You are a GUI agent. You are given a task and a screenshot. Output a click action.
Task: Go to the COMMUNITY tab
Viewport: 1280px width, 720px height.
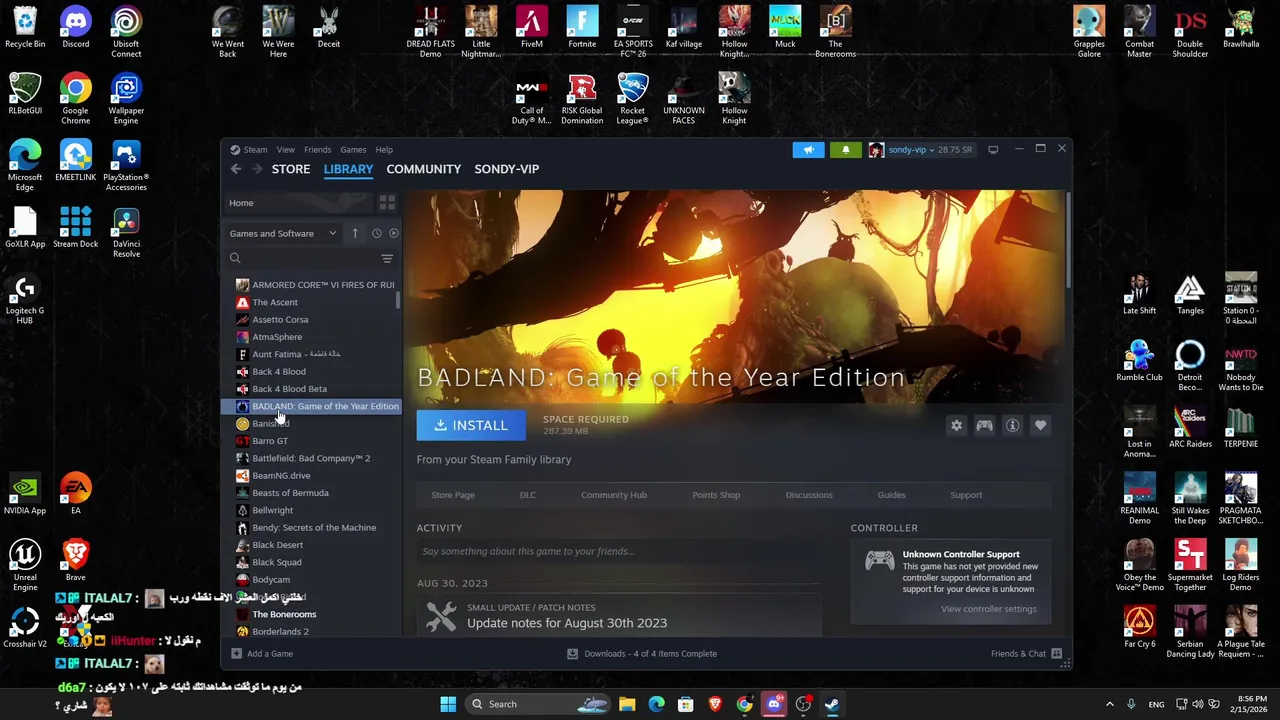[x=423, y=169]
